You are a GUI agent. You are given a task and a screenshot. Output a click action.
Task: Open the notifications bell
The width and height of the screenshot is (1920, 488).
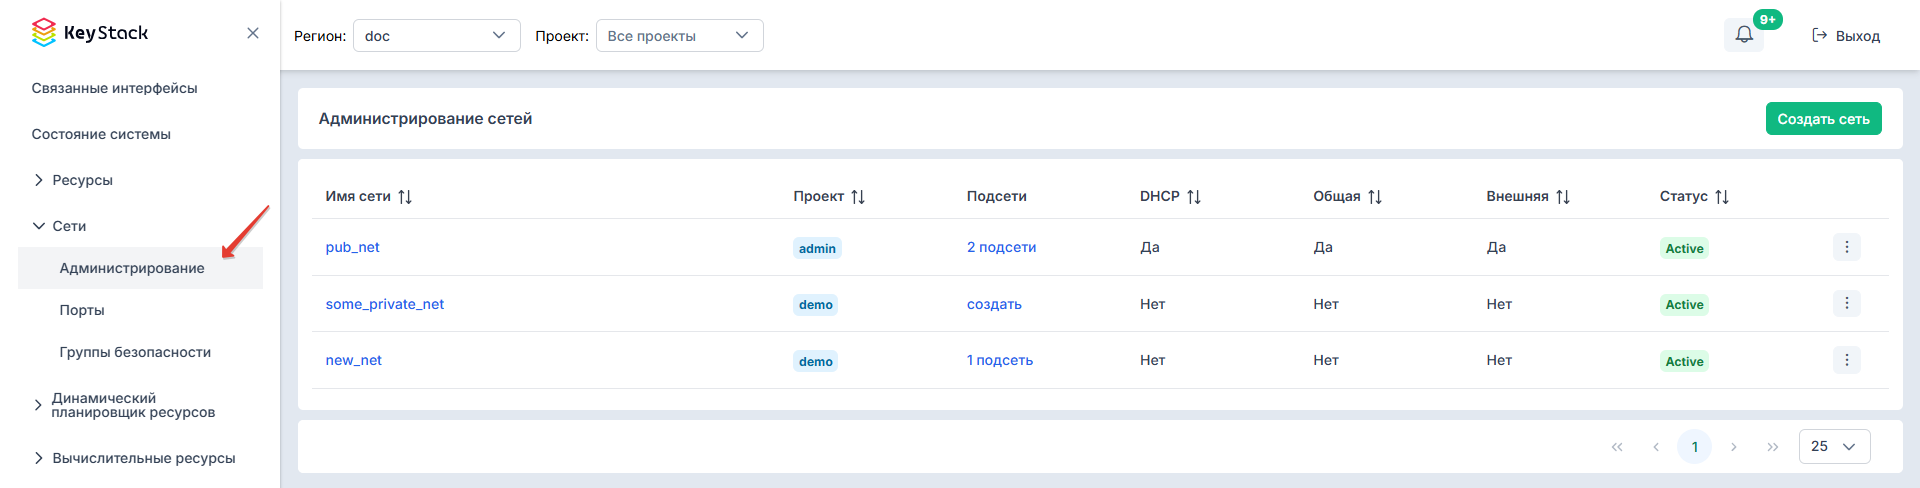point(1744,35)
